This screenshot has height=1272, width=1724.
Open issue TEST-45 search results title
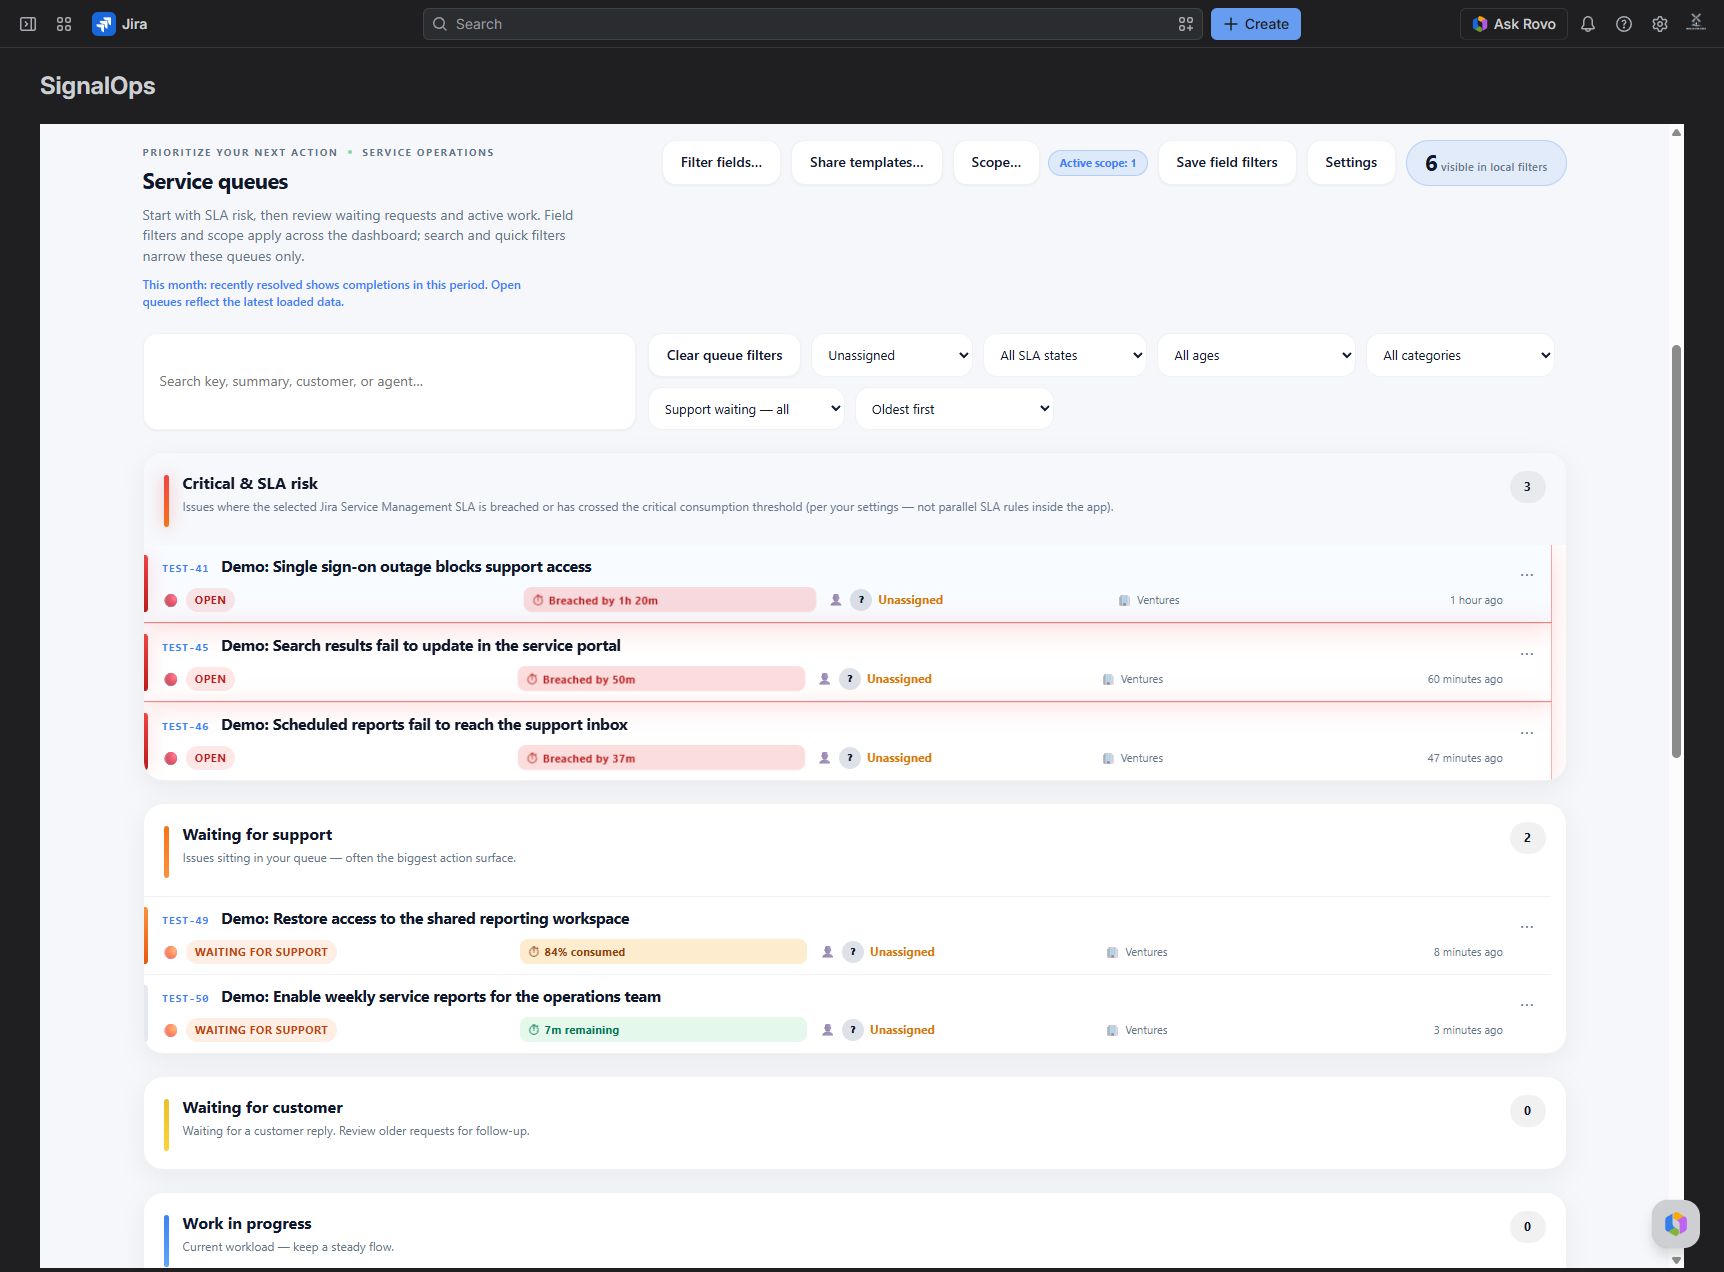[421, 646]
